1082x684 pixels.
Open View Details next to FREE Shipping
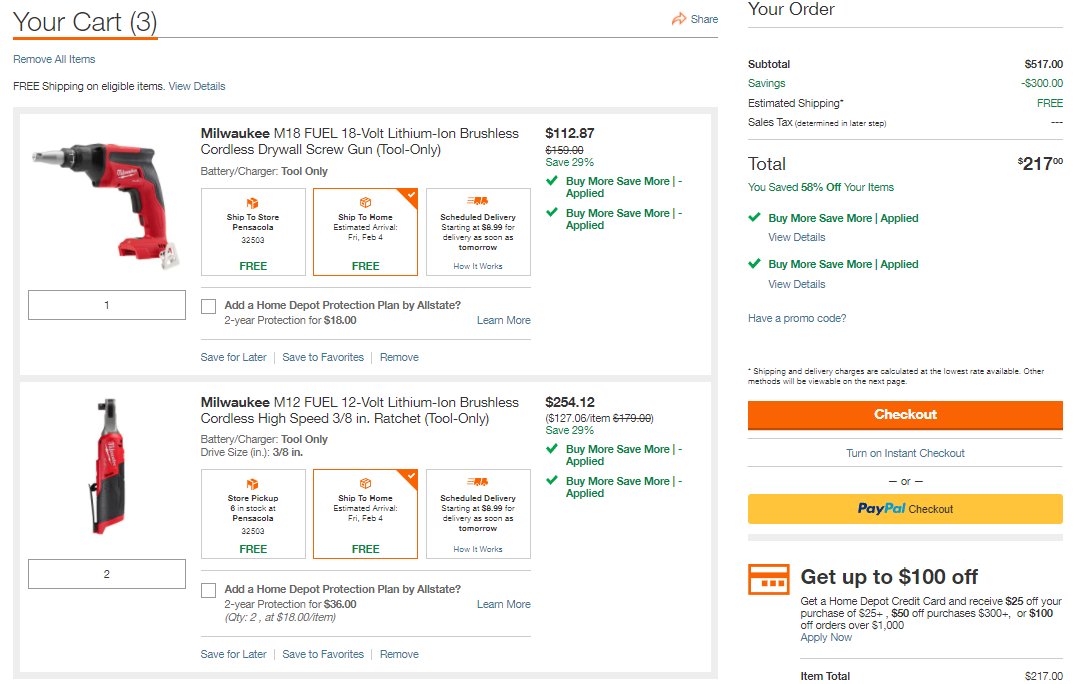(x=197, y=86)
